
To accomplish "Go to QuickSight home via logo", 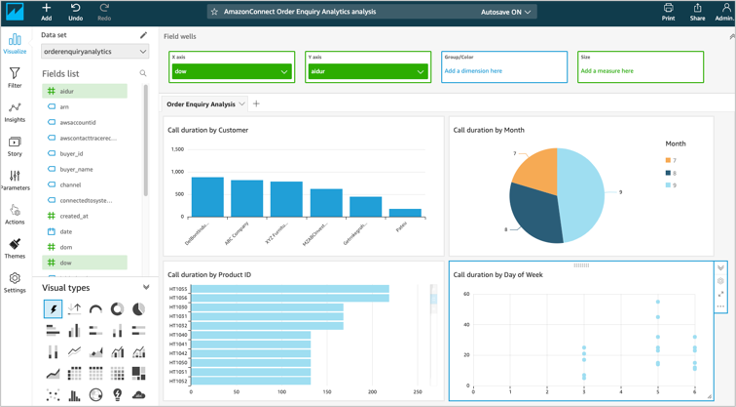I will click(x=15, y=12).
